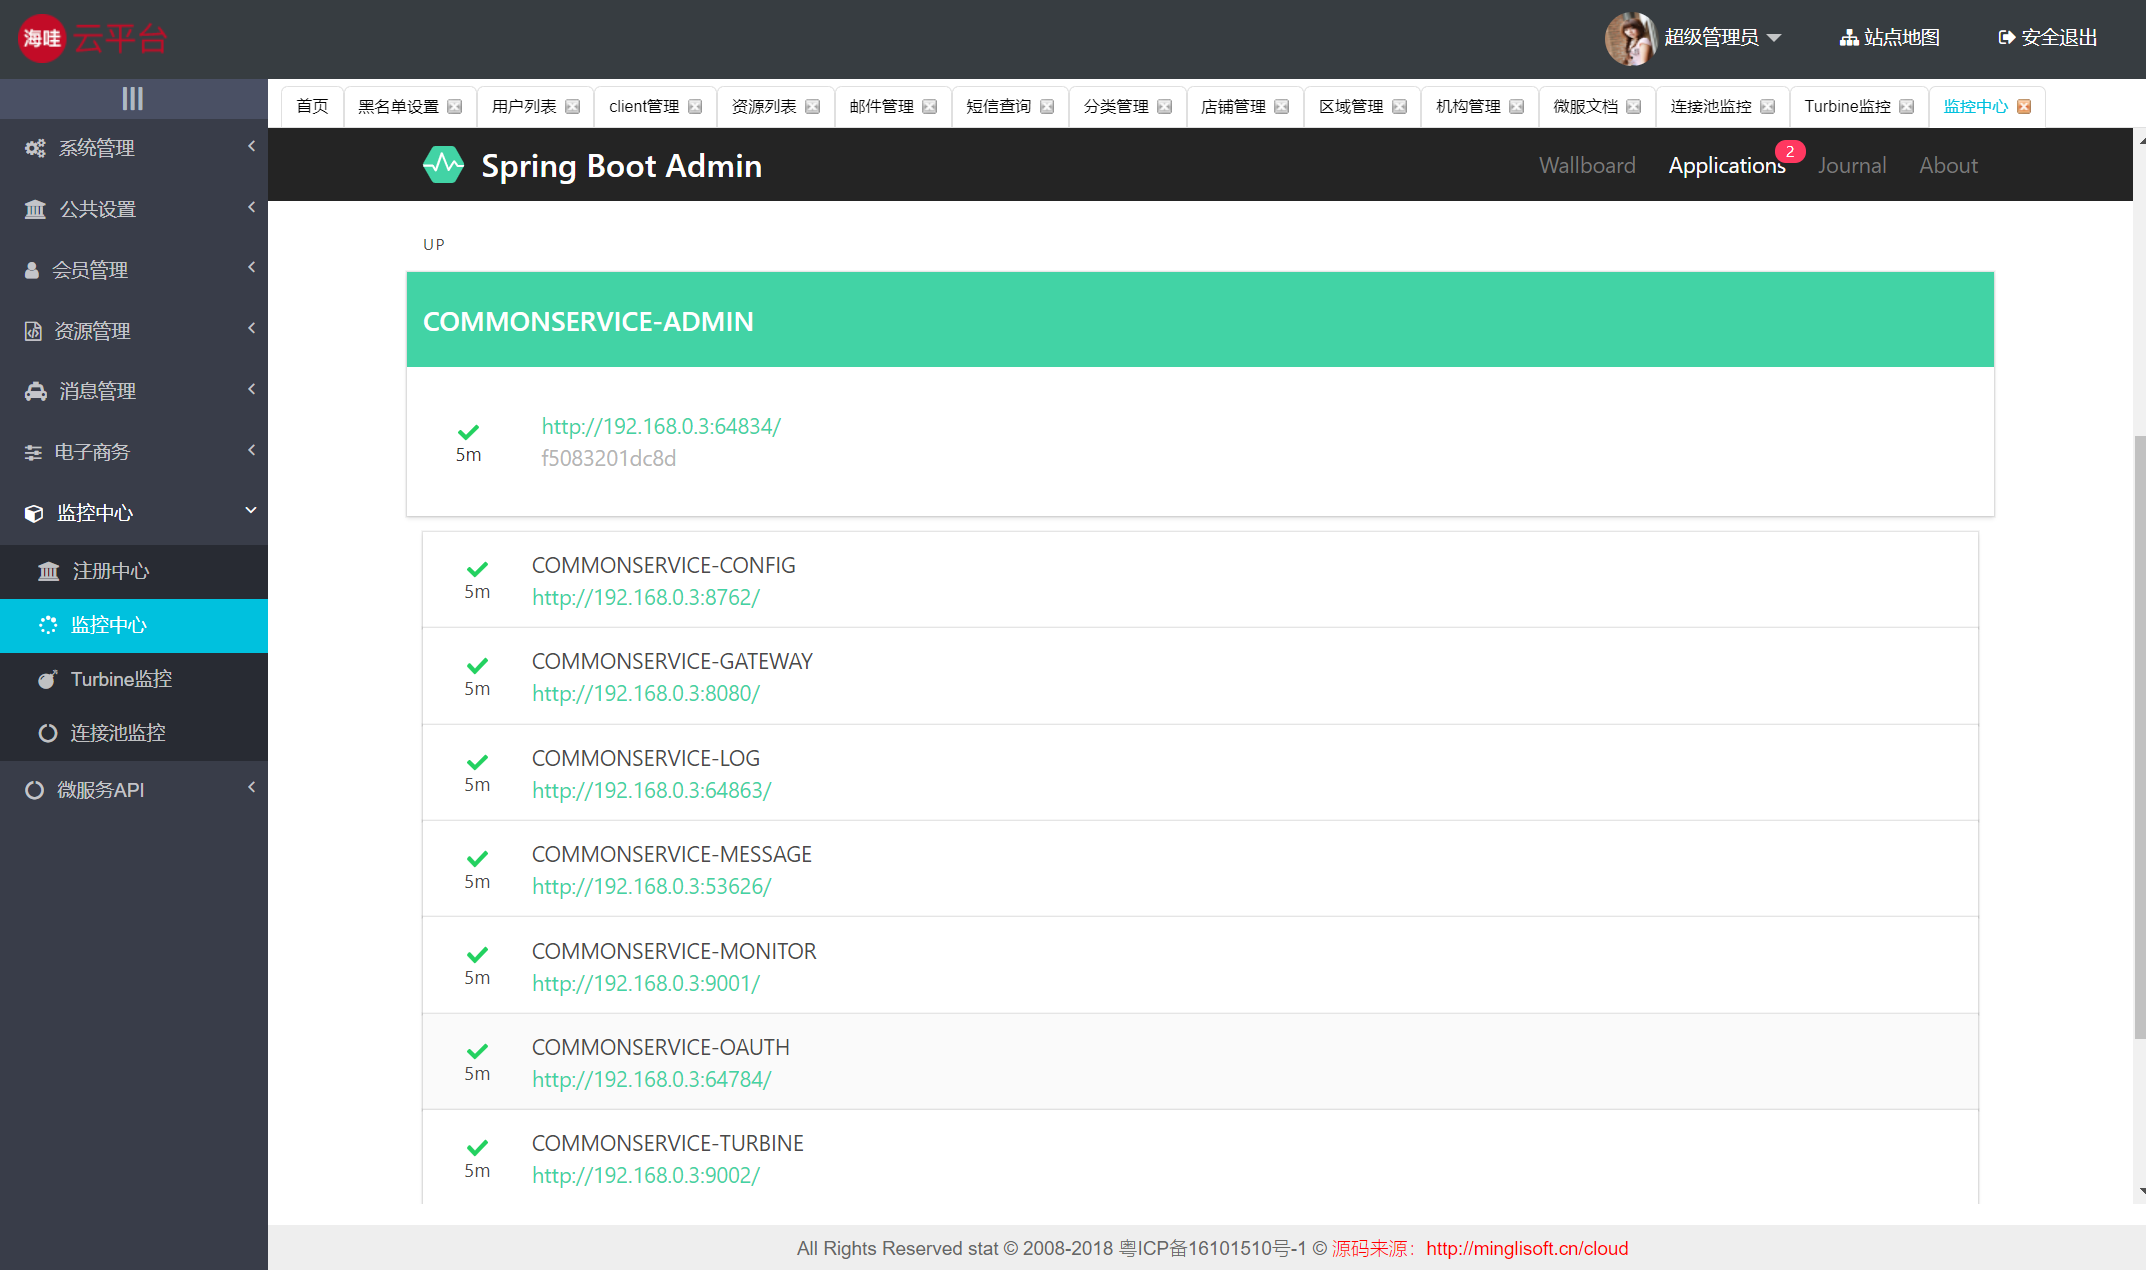Viewport: 2146px width, 1270px height.
Task: Open 连接池监控 in the sidebar
Action: 117,733
